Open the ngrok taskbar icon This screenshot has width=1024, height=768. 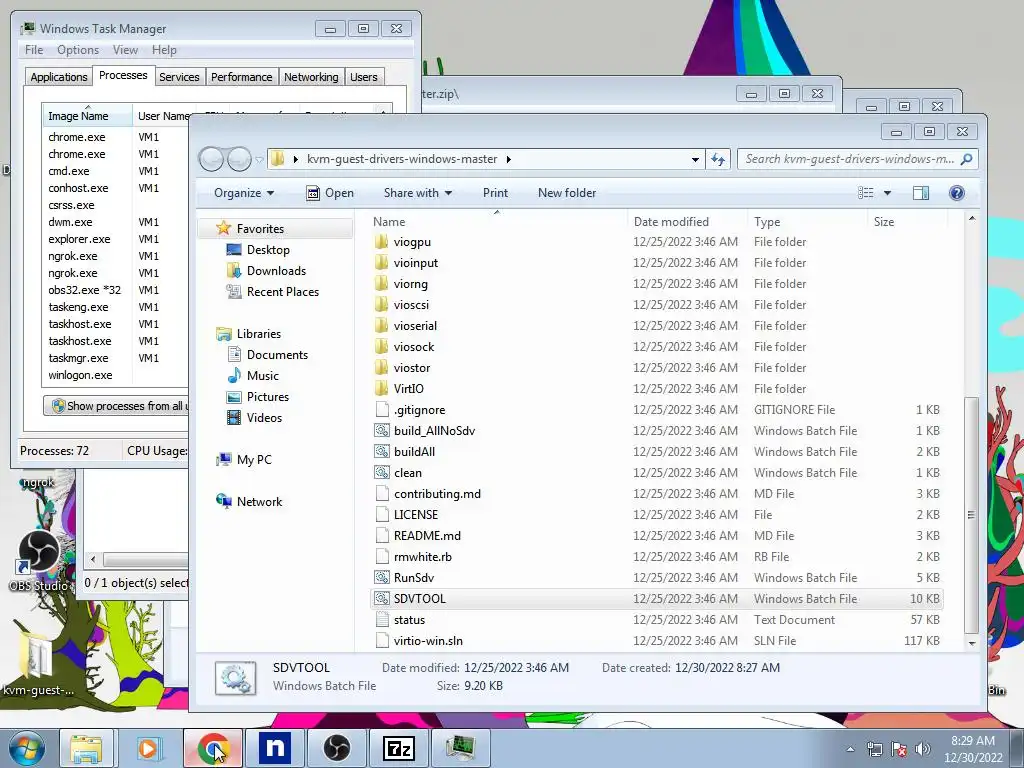tap(275, 748)
